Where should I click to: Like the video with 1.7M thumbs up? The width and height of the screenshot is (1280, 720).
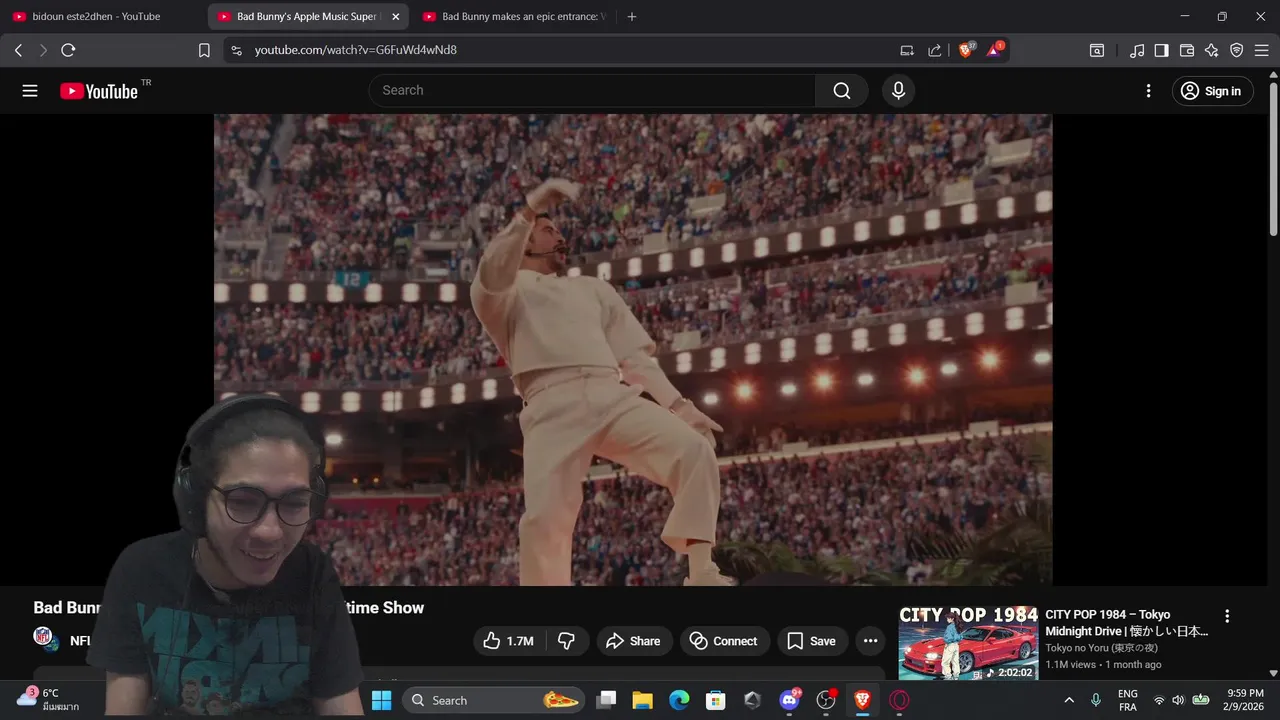coord(509,641)
